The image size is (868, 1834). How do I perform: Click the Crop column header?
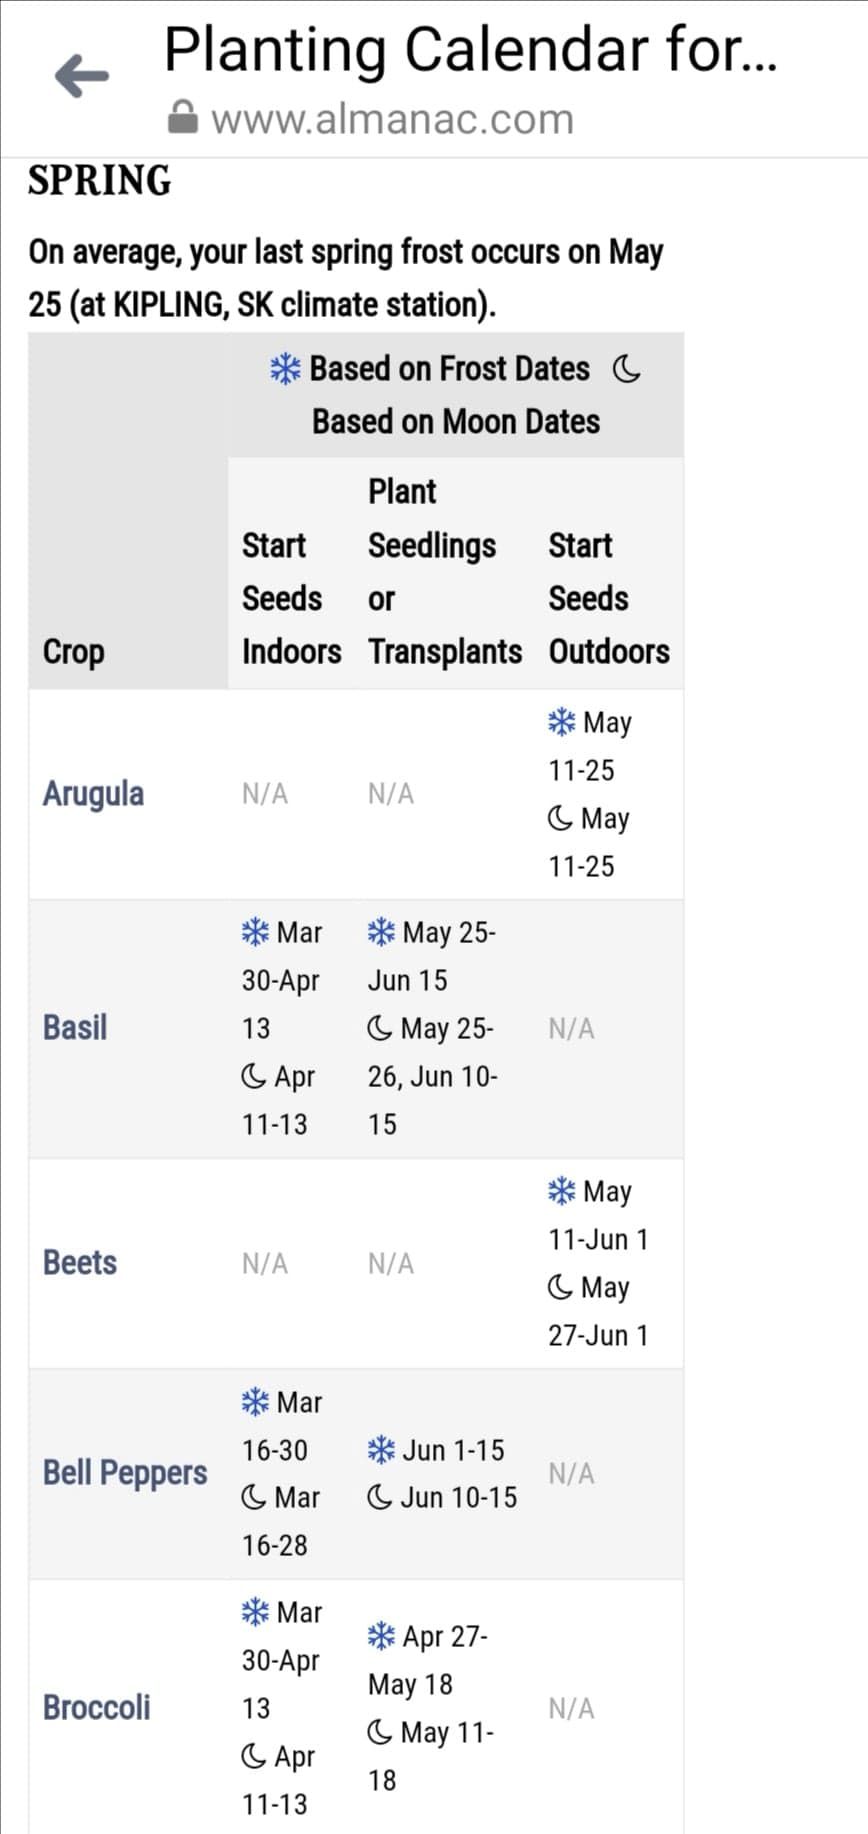74,651
